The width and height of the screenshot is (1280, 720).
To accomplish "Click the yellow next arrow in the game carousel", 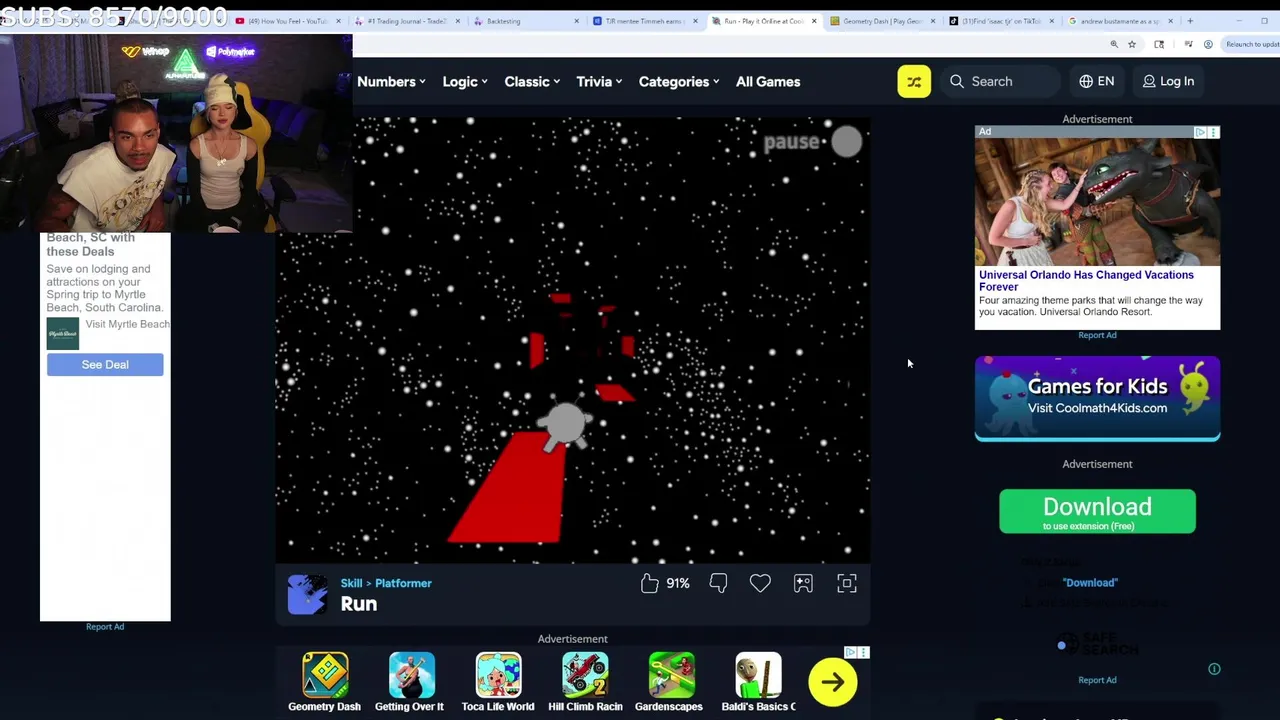I will (x=833, y=682).
